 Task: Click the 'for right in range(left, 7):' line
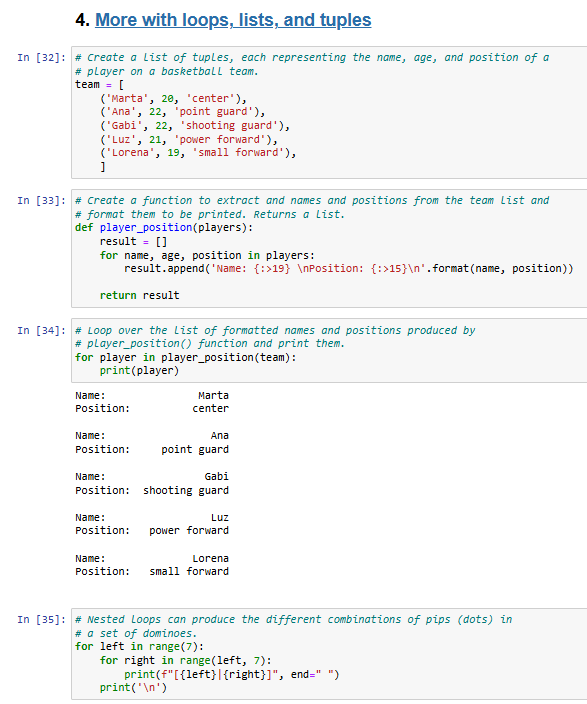tap(185, 660)
